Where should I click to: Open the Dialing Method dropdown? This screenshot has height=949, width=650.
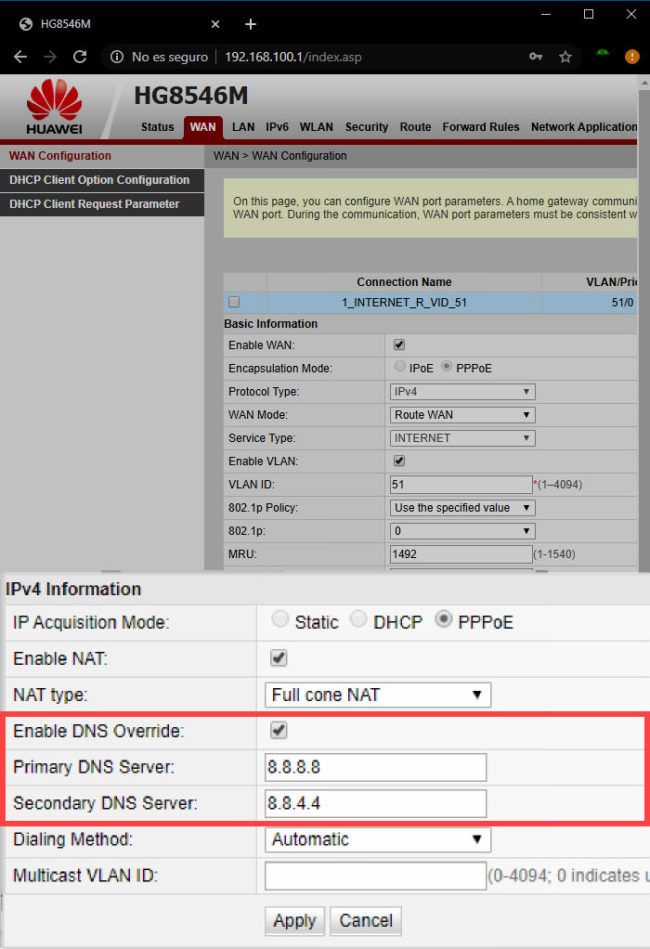(378, 839)
